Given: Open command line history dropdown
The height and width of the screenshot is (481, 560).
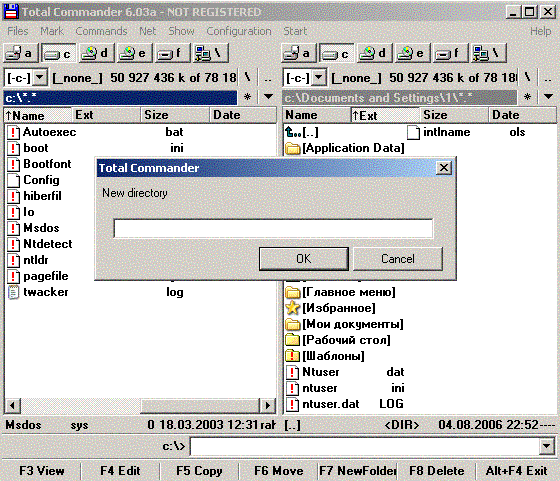Looking at the screenshot, I should (x=546, y=446).
